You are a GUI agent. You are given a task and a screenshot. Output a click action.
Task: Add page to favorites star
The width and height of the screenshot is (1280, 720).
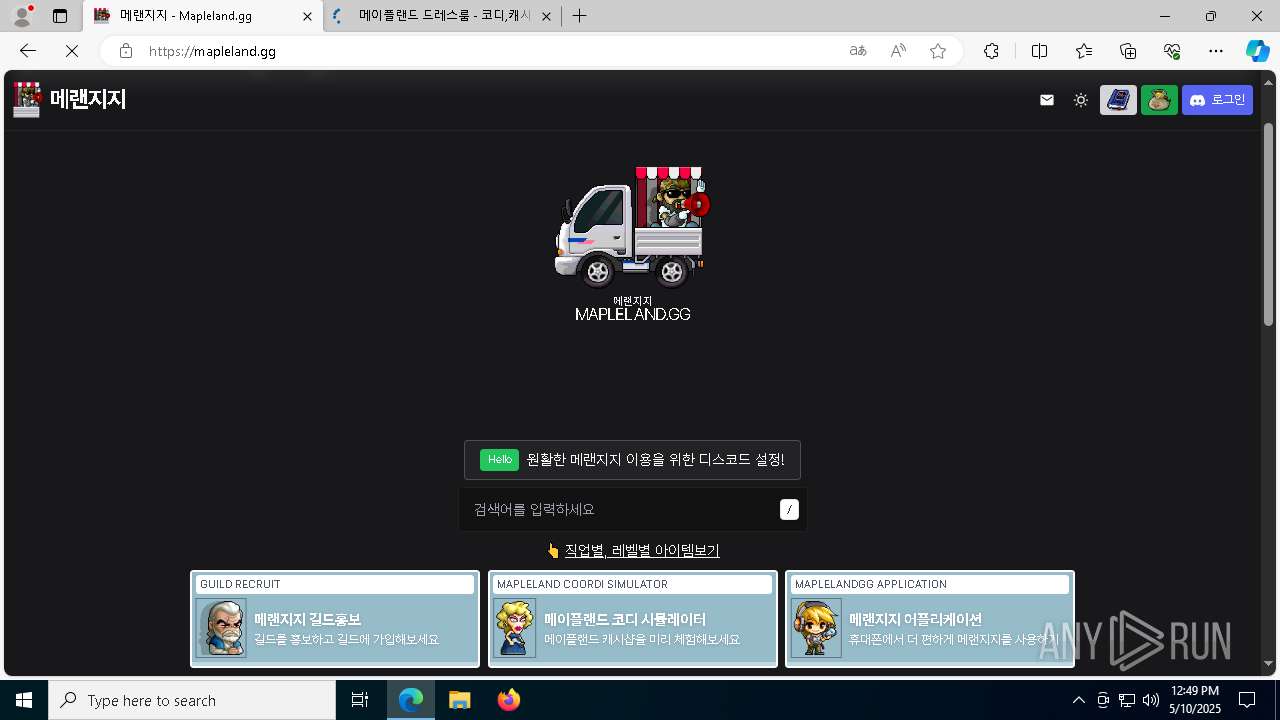click(938, 51)
